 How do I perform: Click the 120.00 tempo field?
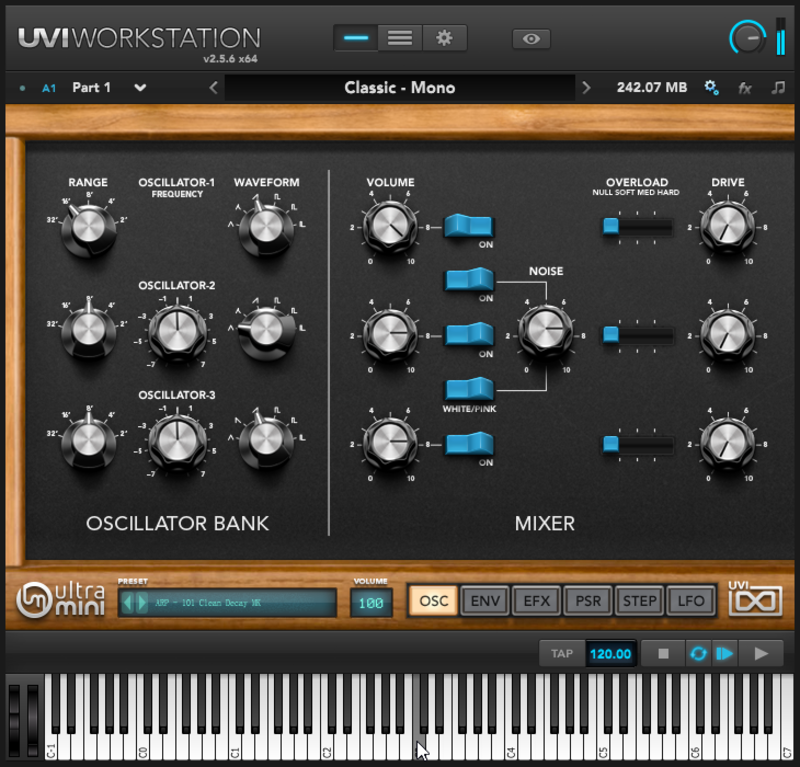tap(610, 654)
